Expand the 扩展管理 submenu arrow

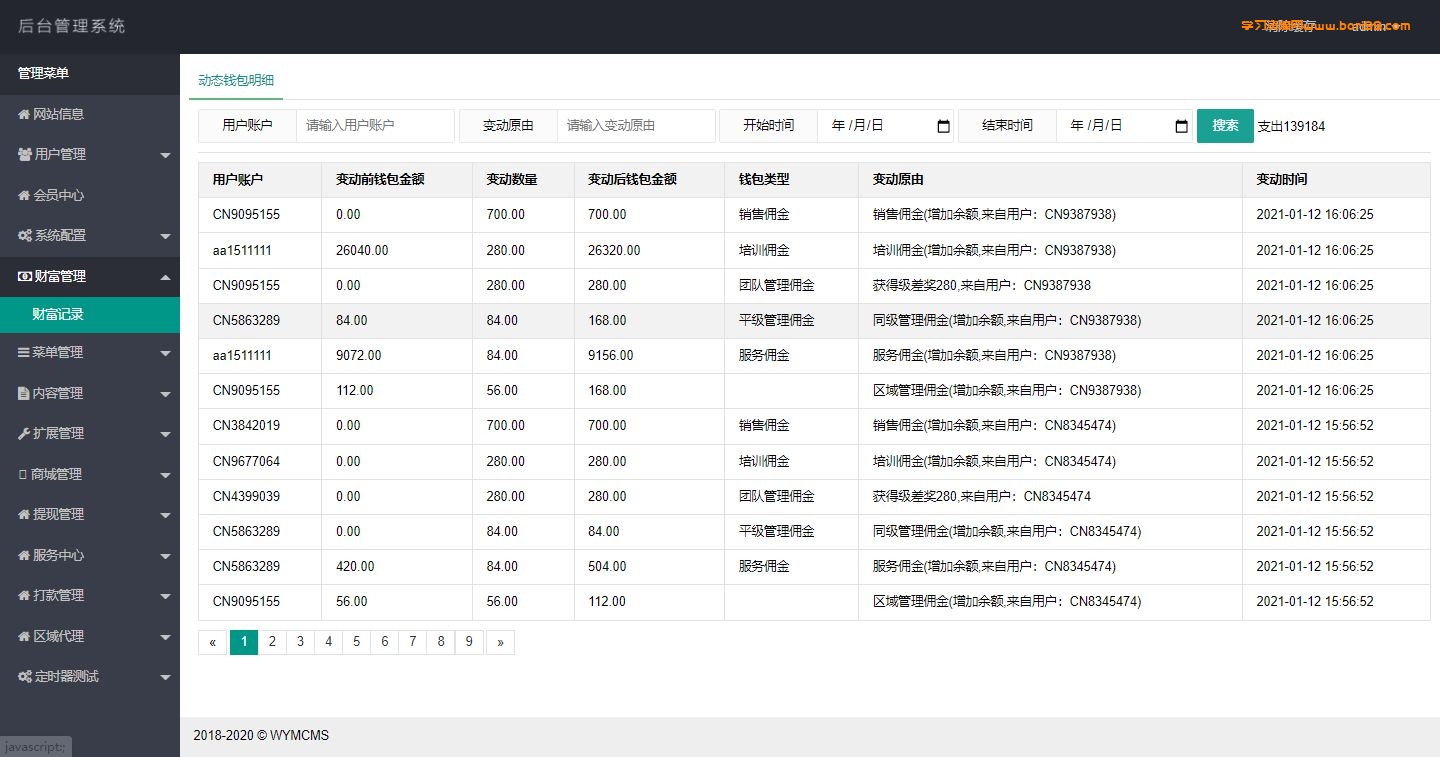click(x=165, y=434)
